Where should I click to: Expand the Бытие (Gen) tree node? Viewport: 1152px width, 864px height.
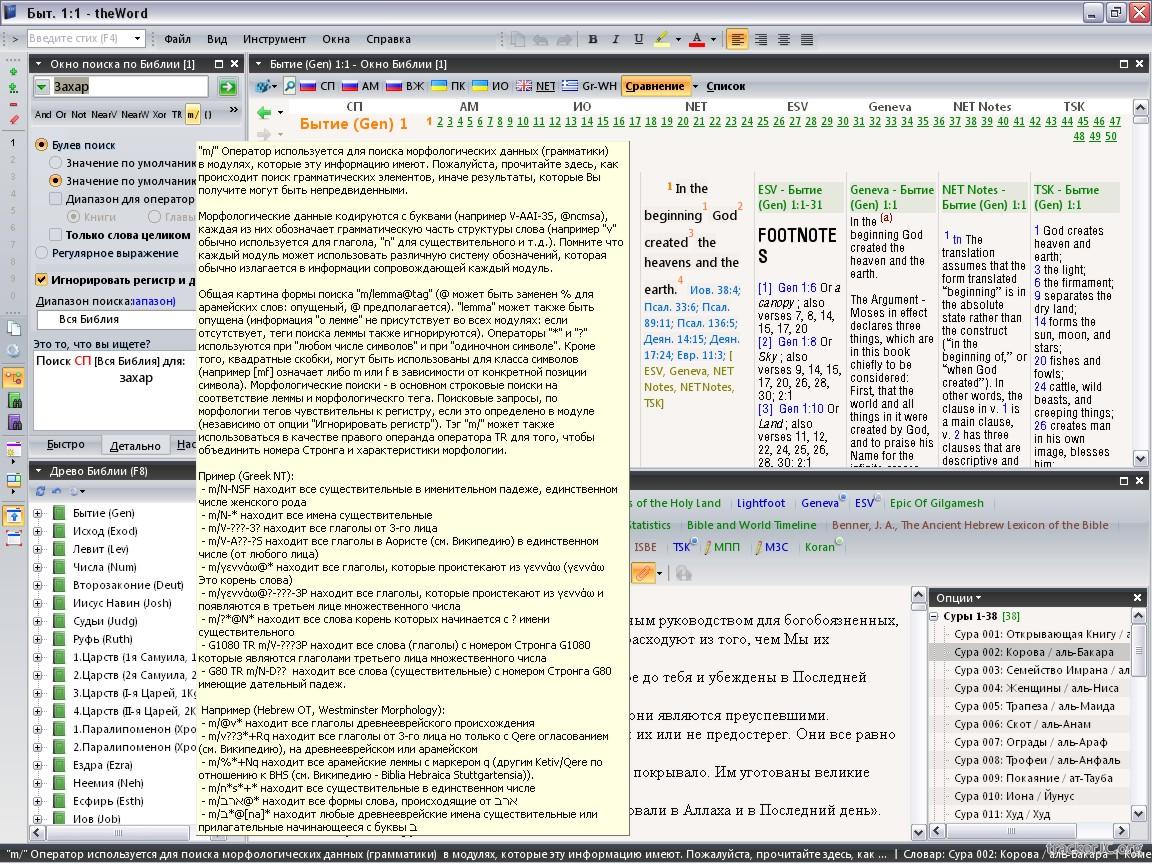click(x=38, y=514)
